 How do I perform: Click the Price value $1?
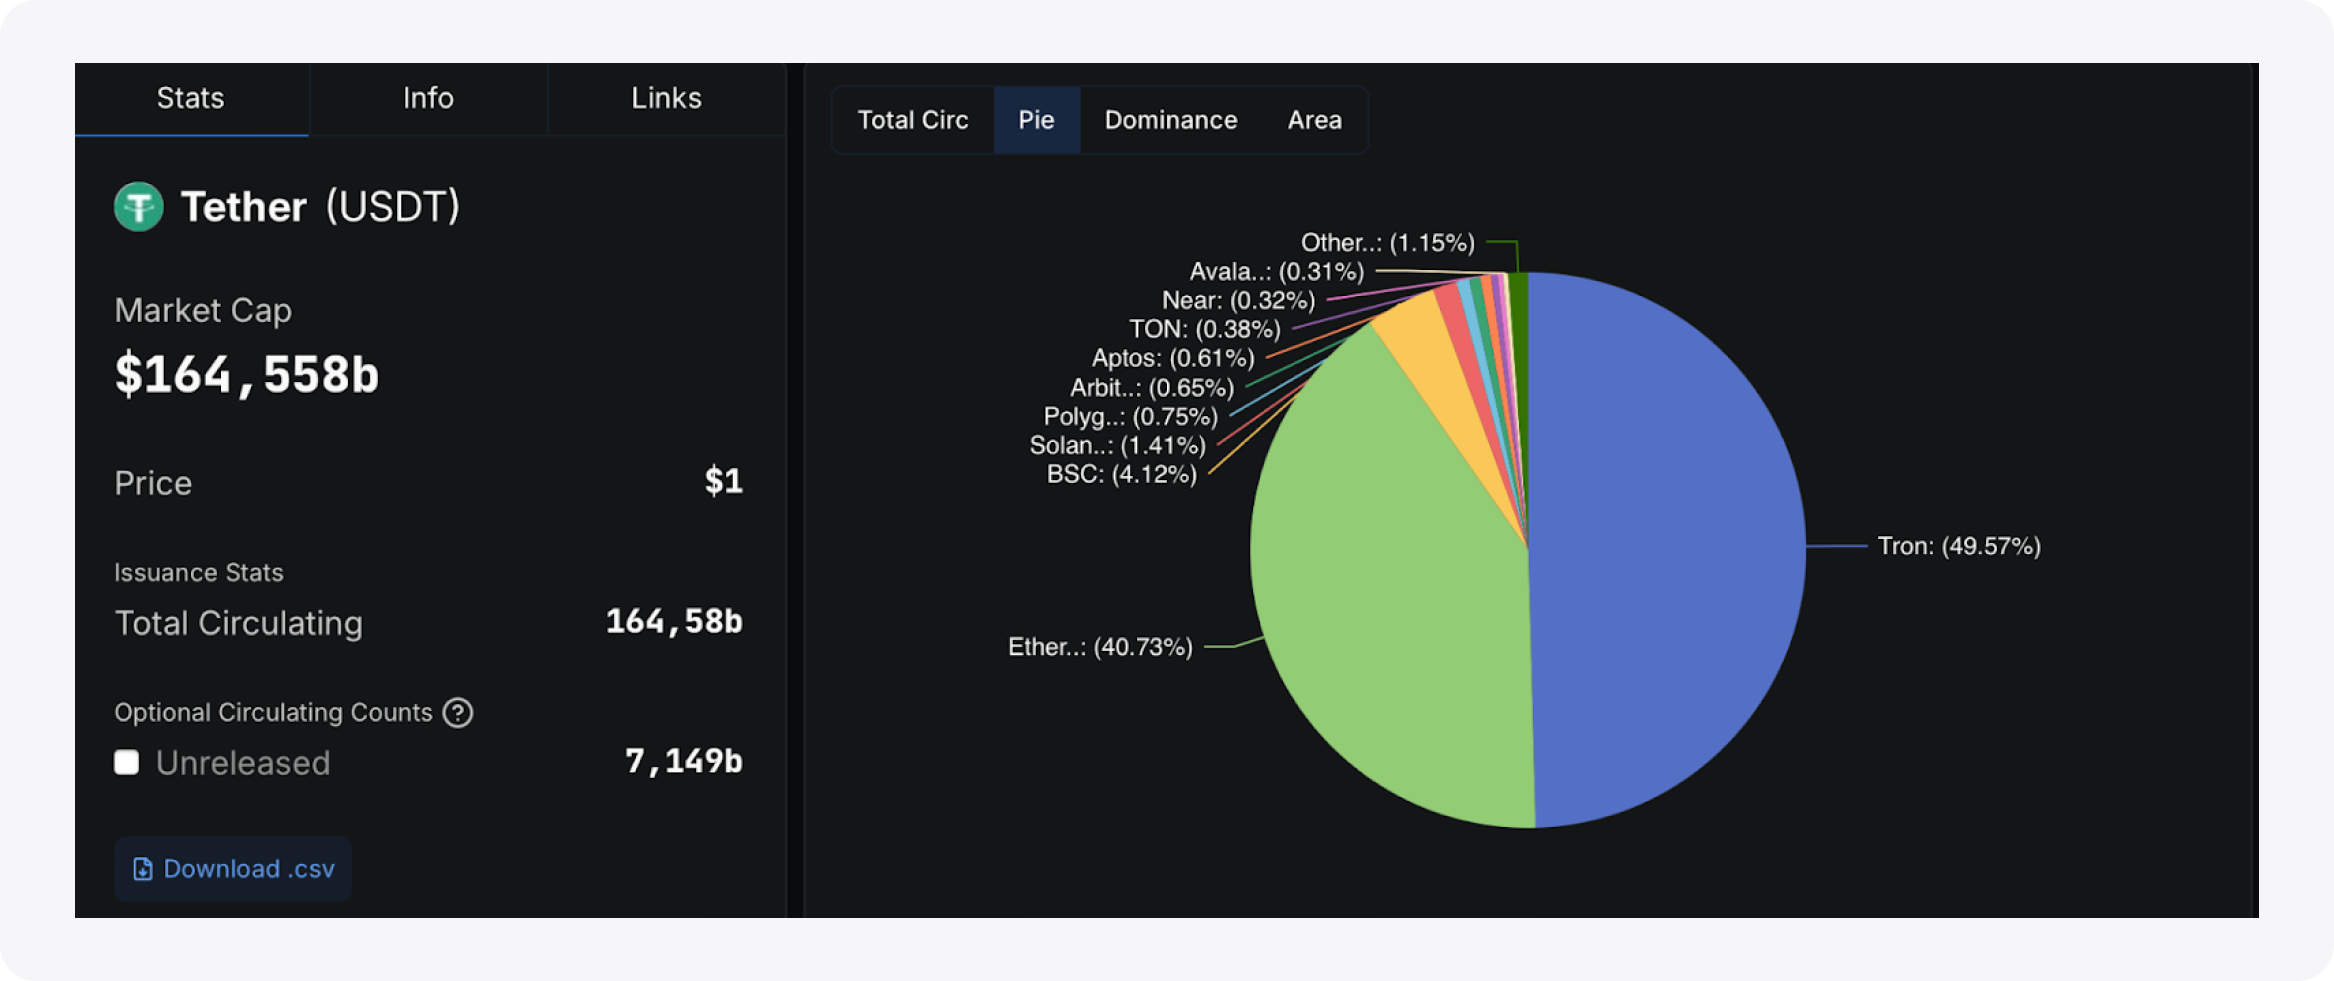click(x=724, y=481)
